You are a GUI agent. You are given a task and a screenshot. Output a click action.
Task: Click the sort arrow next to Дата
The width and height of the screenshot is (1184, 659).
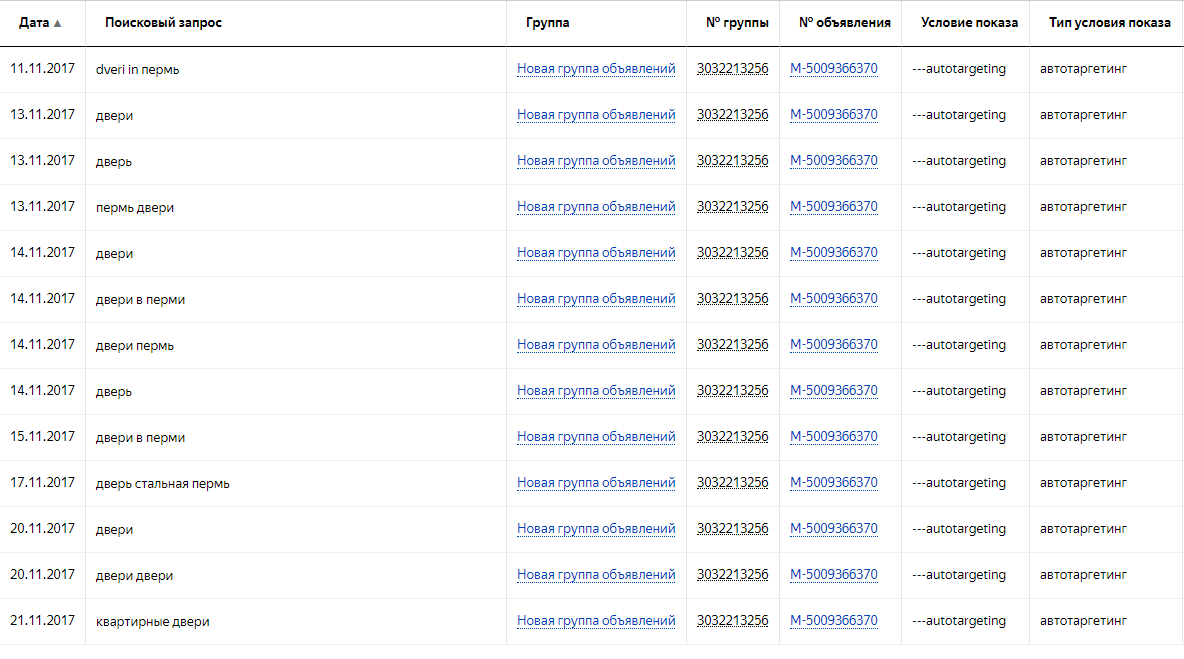(x=57, y=24)
